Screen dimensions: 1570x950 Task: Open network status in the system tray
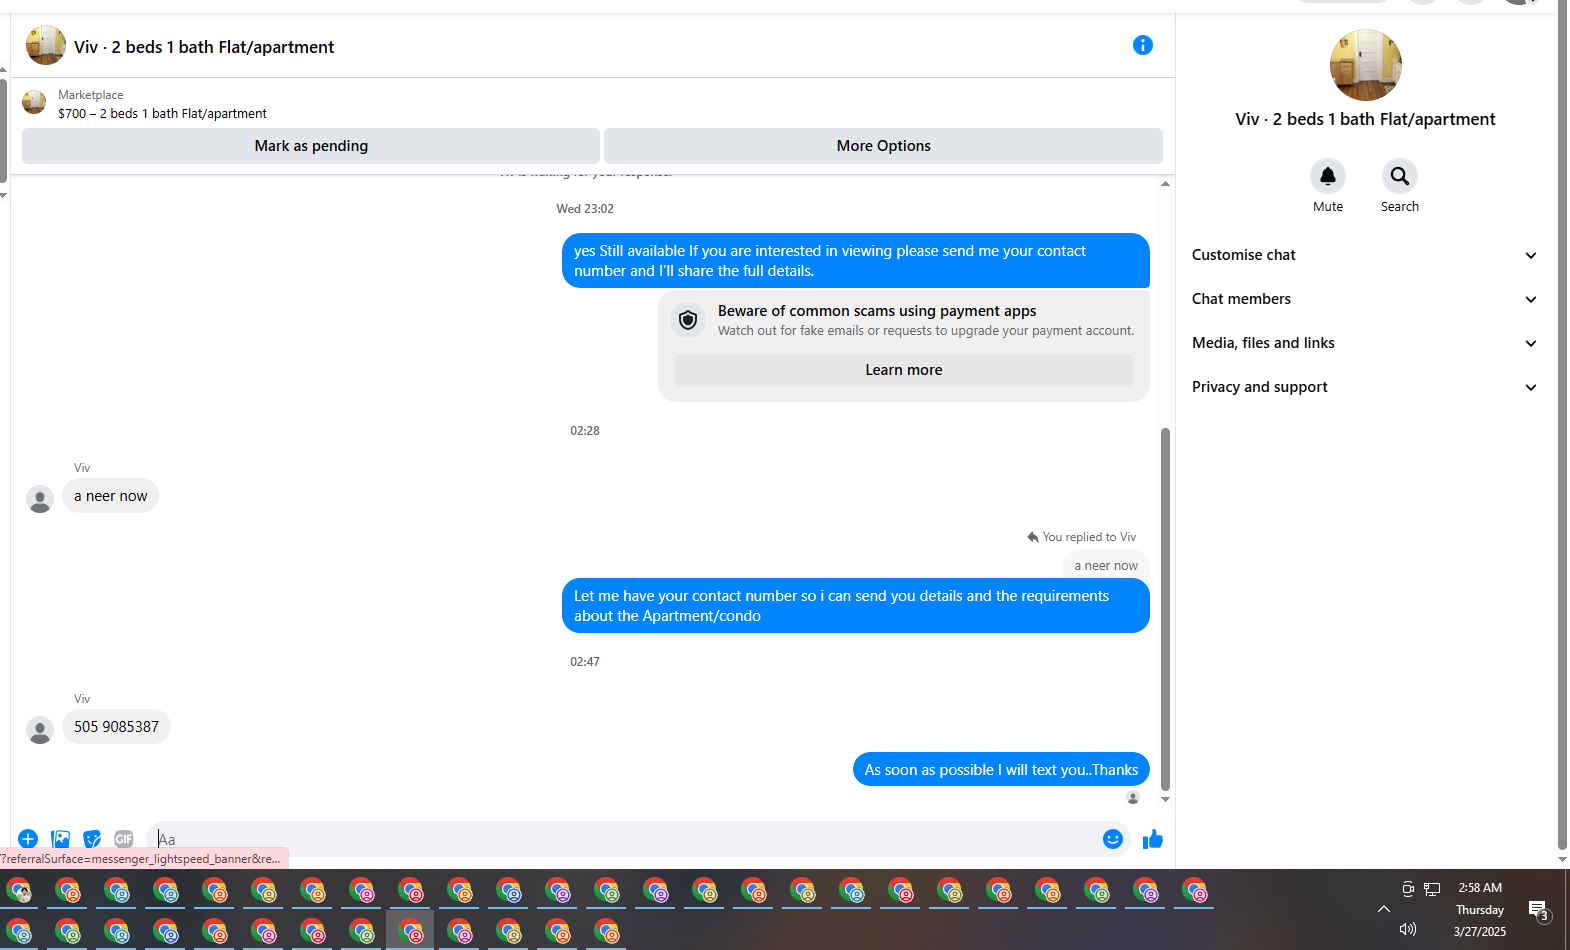point(1432,889)
